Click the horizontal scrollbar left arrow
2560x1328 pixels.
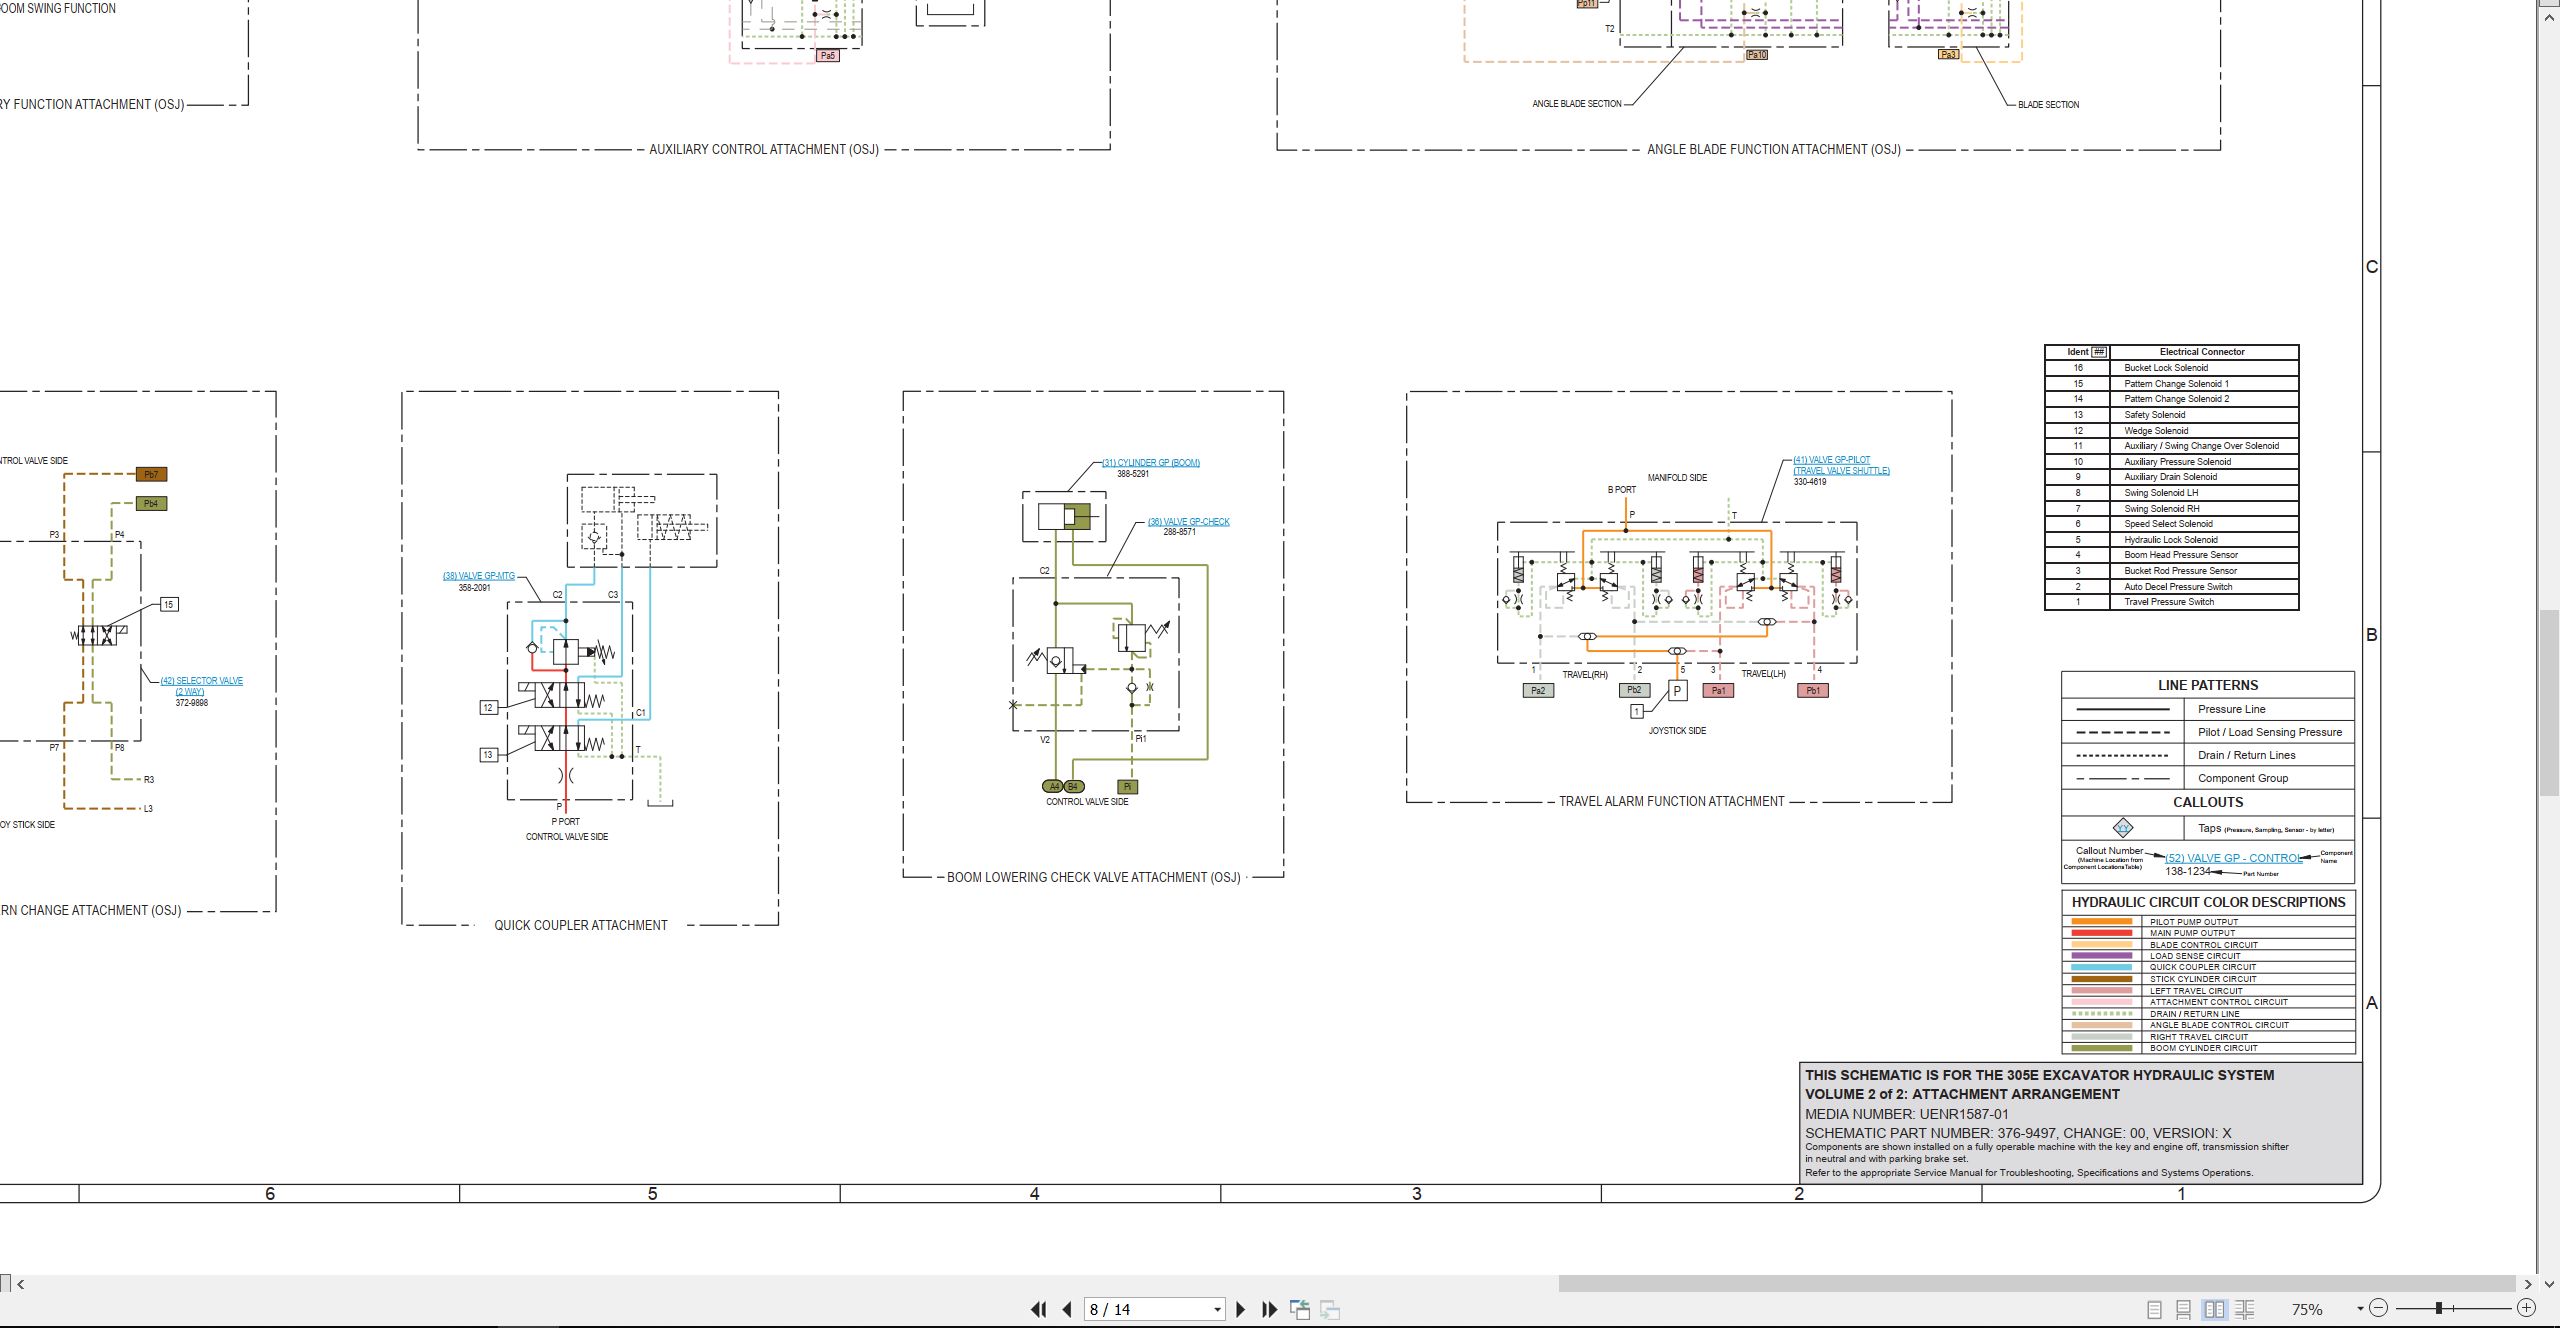tap(20, 1284)
